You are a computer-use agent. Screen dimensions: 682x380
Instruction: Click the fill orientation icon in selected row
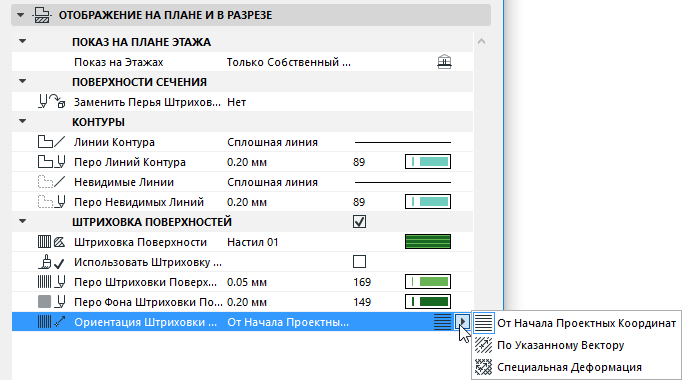pos(442,322)
